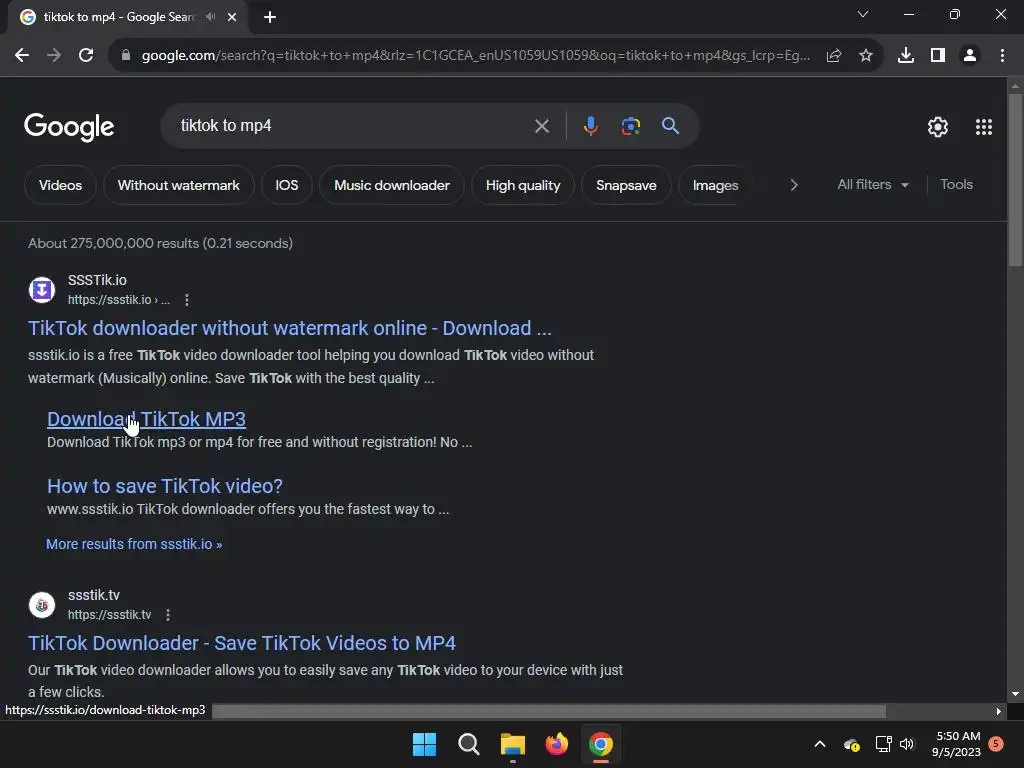Viewport: 1024px width, 768px height.
Task: Open the search Tools option
Action: coord(956,185)
